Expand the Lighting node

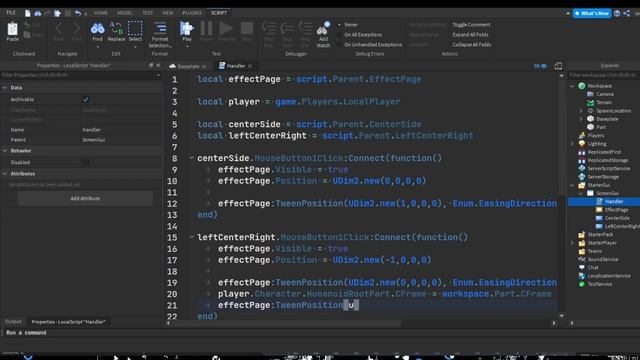tap(572, 144)
